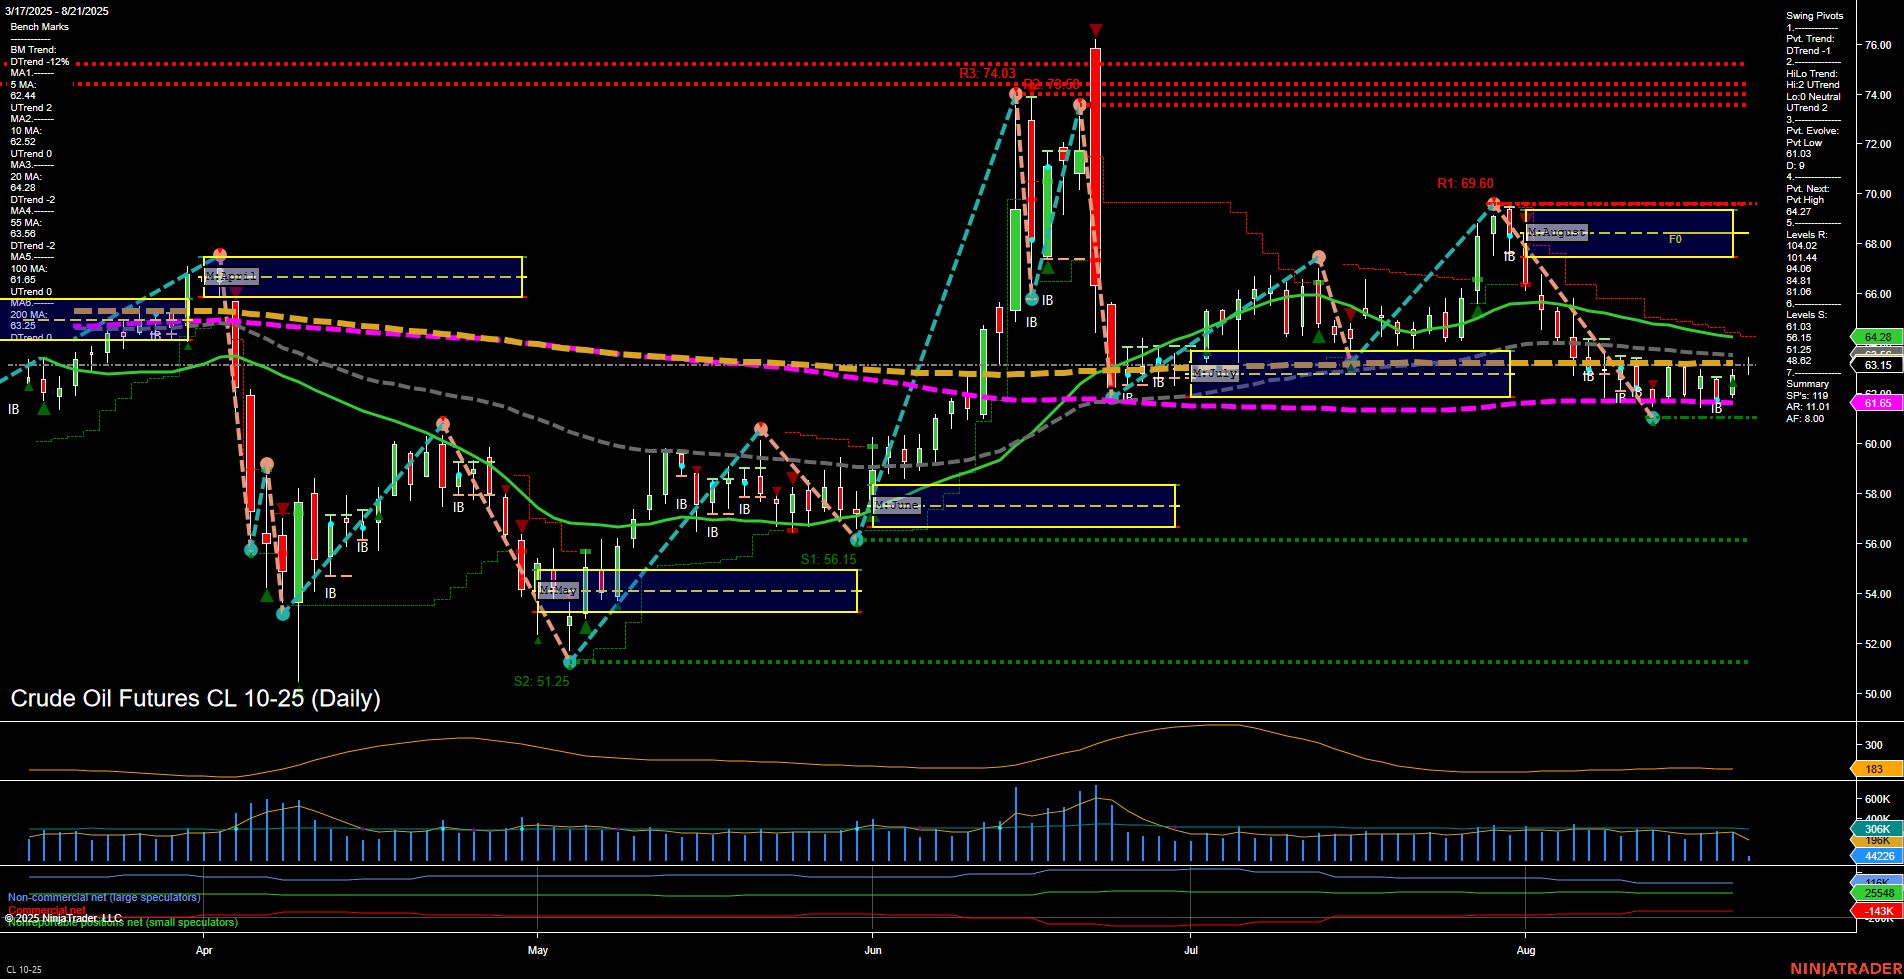
Task: Click the green up-arrow signal under the July consolidation
Action: pyautogui.click(x=1320, y=337)
